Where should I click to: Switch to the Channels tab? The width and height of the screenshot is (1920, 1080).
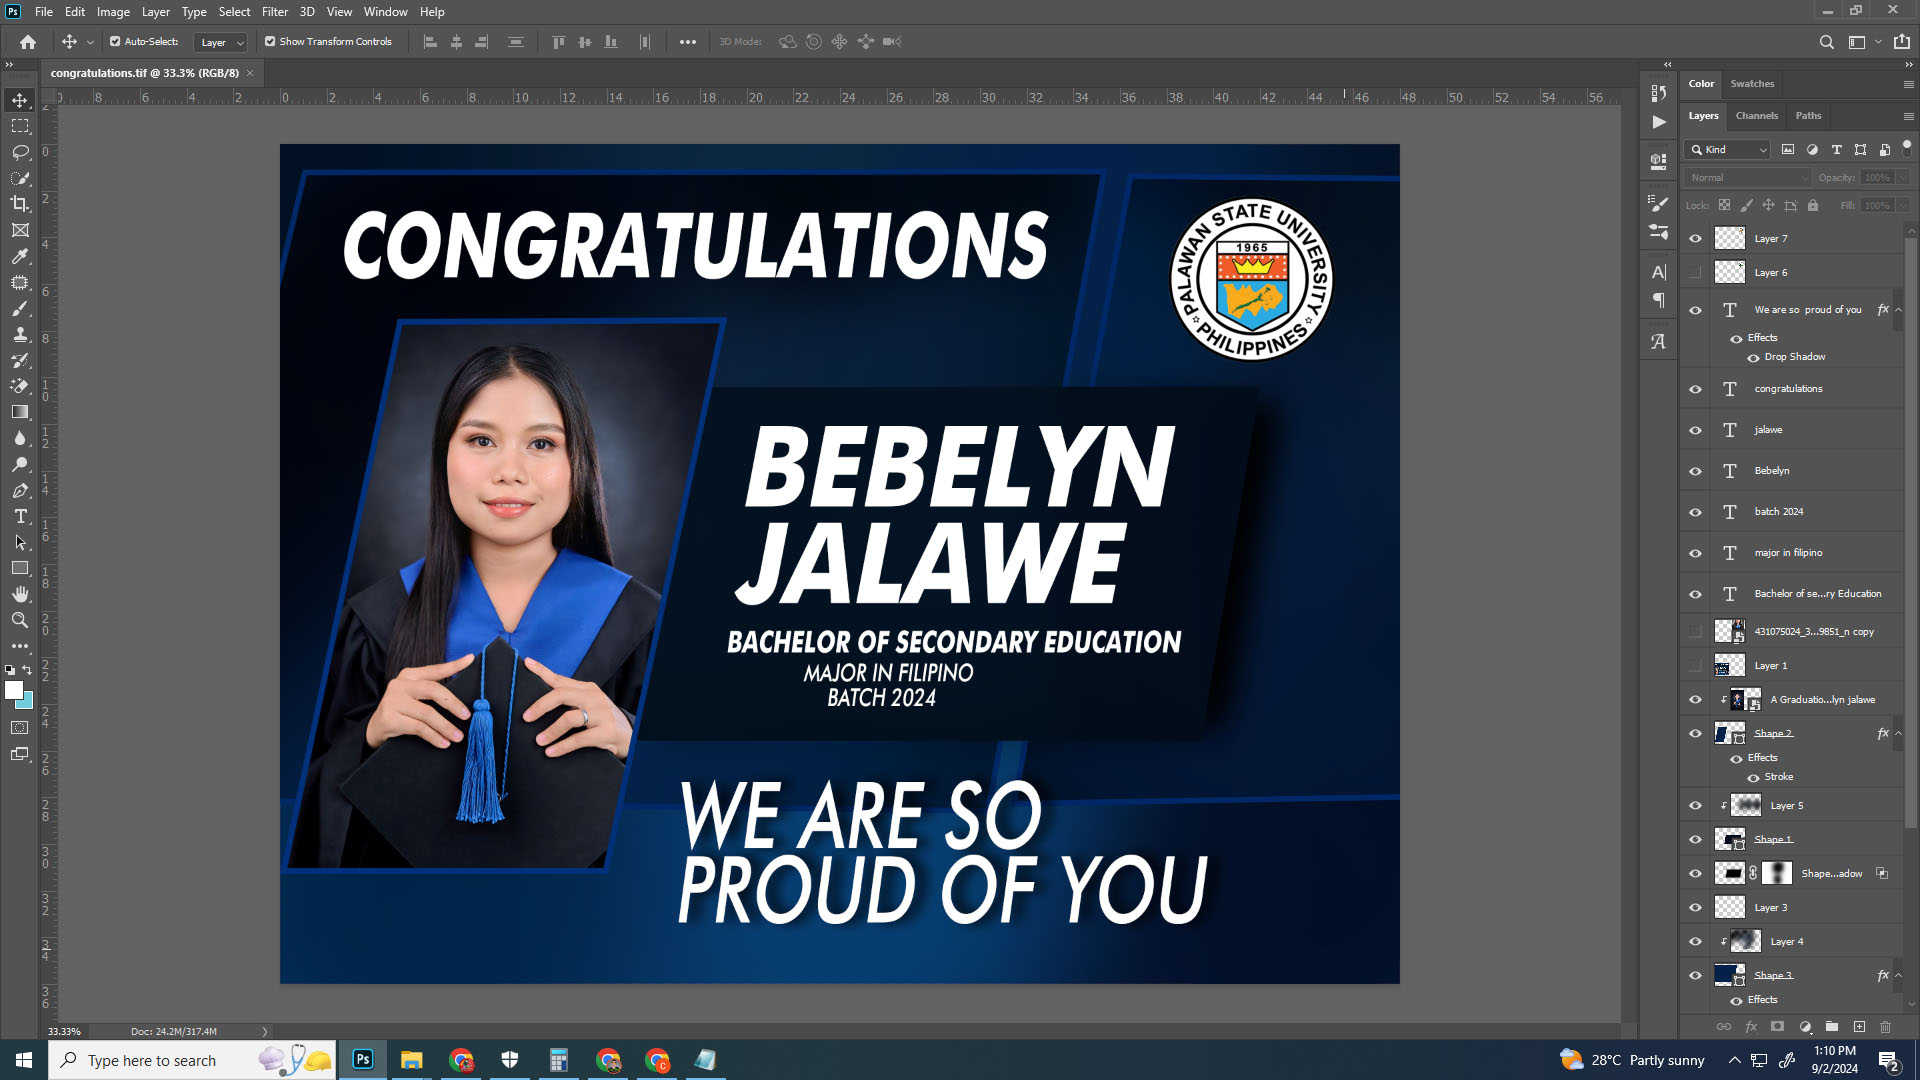coord(1757,116)
